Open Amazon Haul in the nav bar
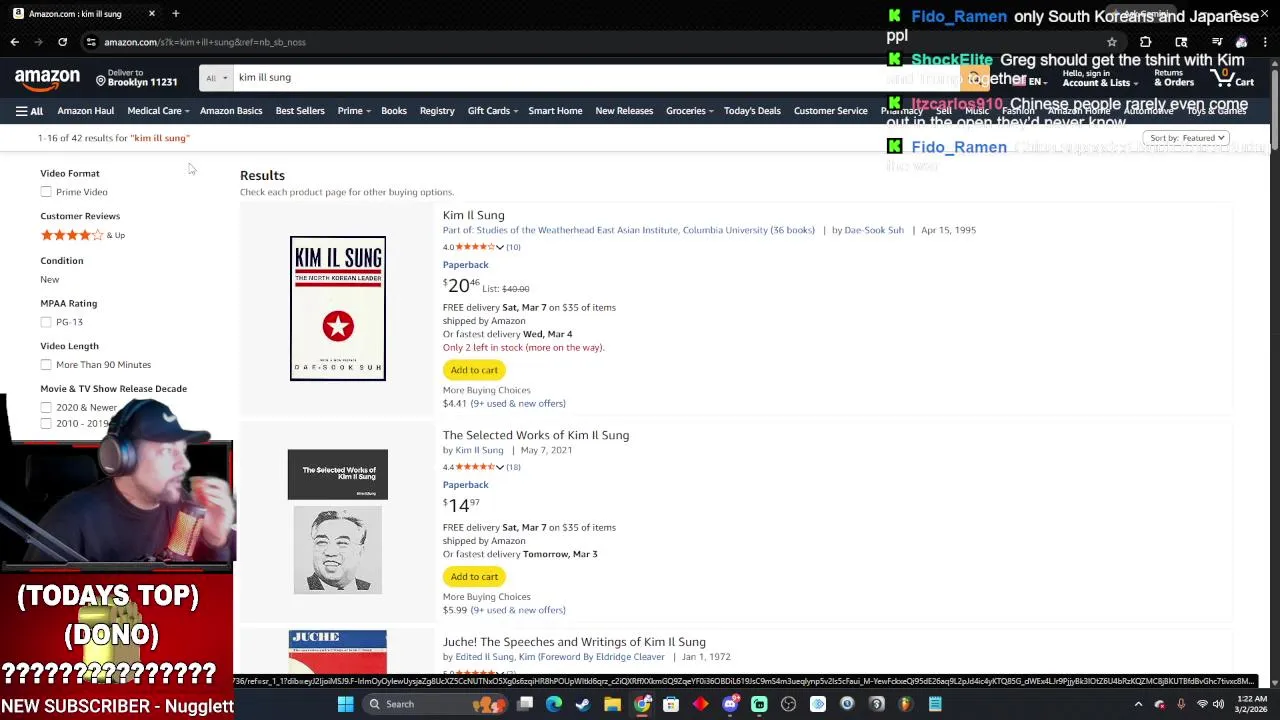 coord(85,111)
